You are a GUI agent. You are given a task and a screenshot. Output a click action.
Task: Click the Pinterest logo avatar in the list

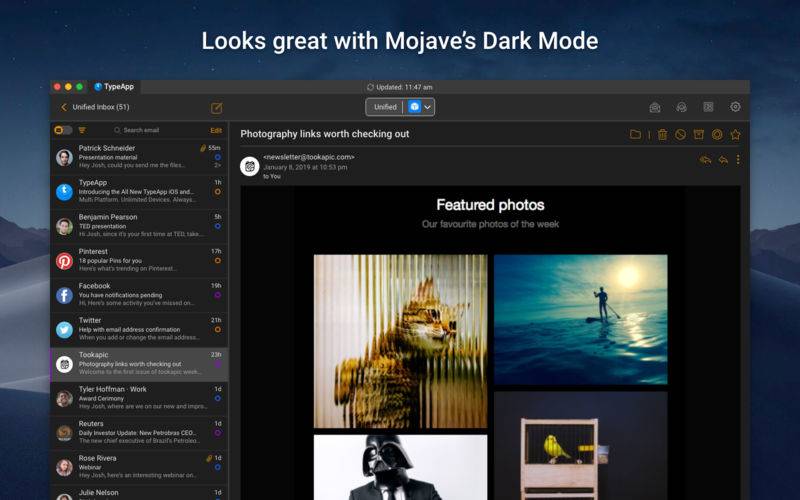tap(64, 261)
